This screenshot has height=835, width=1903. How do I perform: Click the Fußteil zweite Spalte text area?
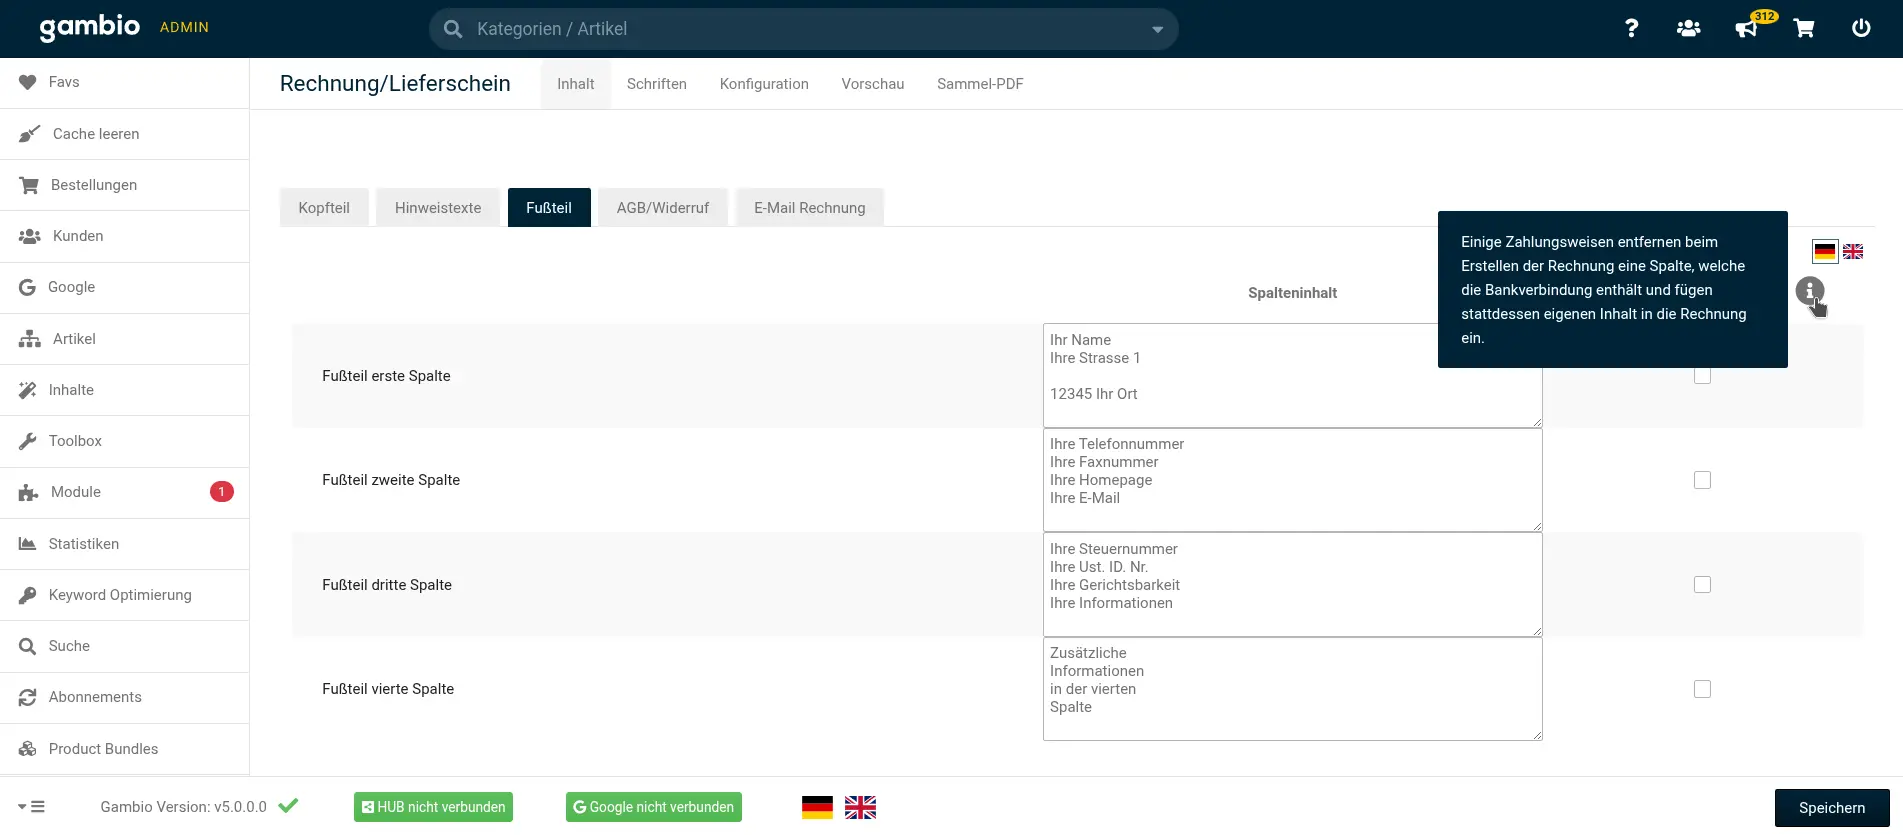[x=1292, y=480]
